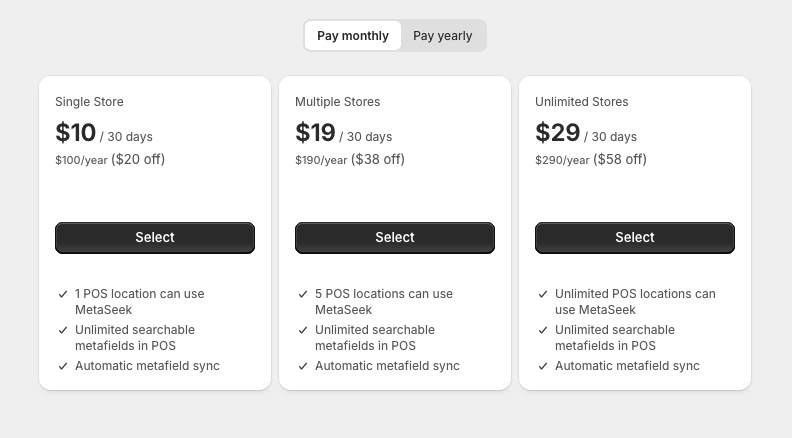This screenshot has height=438, width=792.
Task: Click the $10 price text
Action: 76,133
